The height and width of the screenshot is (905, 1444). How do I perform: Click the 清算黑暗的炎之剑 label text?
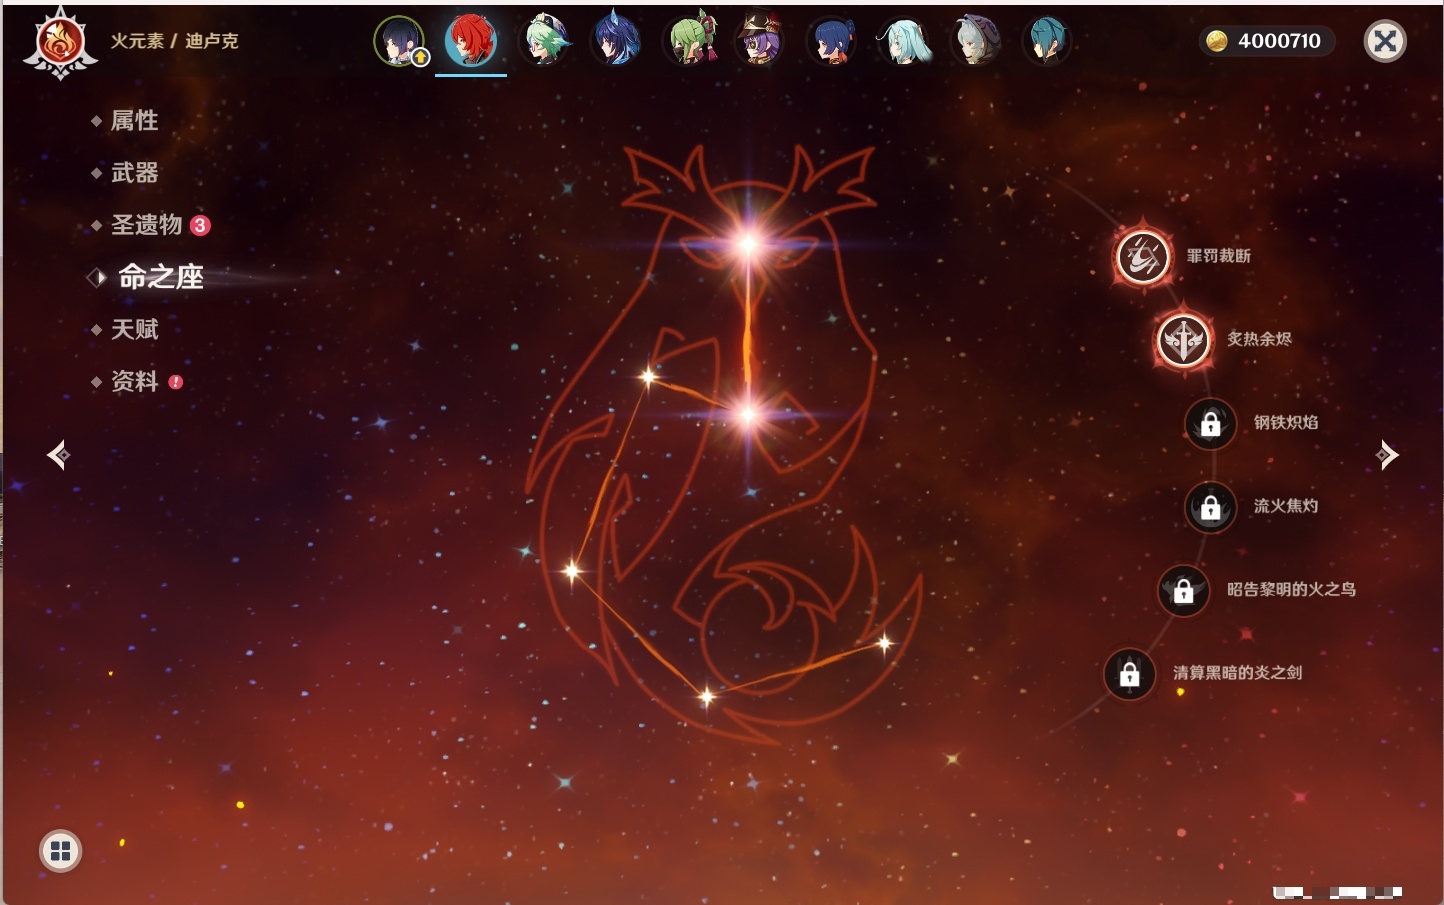[1237, 673]
